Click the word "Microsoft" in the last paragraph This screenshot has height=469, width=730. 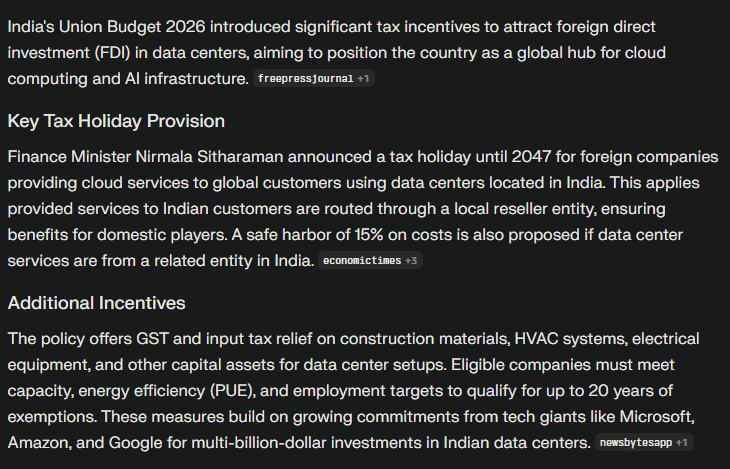pos(655,415)
